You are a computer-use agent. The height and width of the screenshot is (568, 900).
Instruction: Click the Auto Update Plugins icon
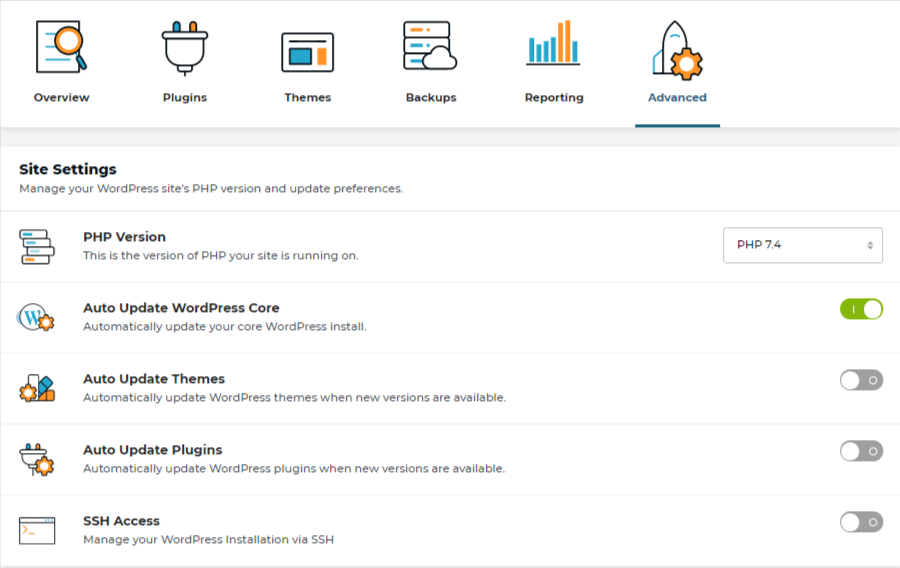(x=37, y=460)
